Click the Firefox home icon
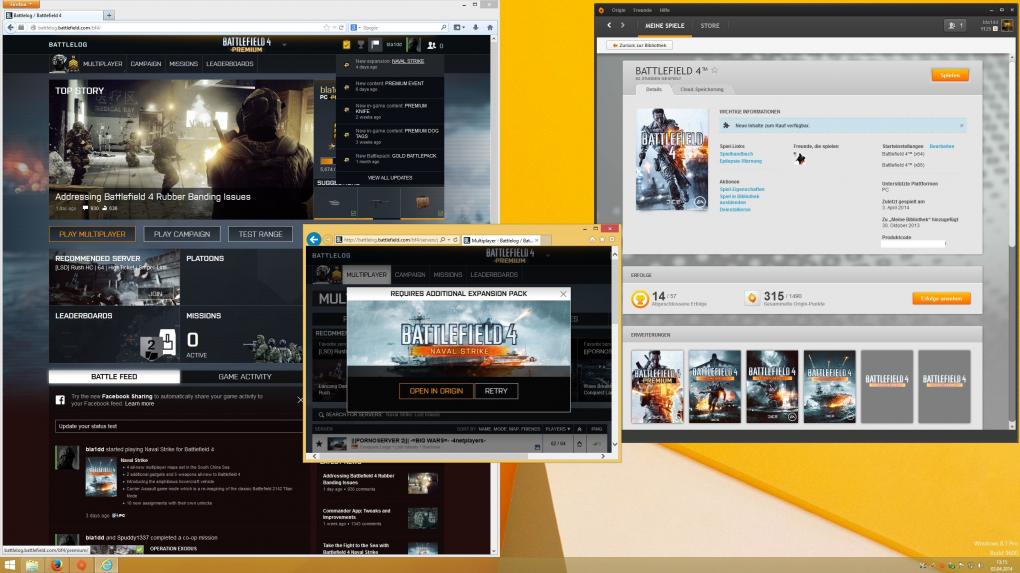Image resolution: width=1020 pixels, height=573 pixels. click(490, 27)
